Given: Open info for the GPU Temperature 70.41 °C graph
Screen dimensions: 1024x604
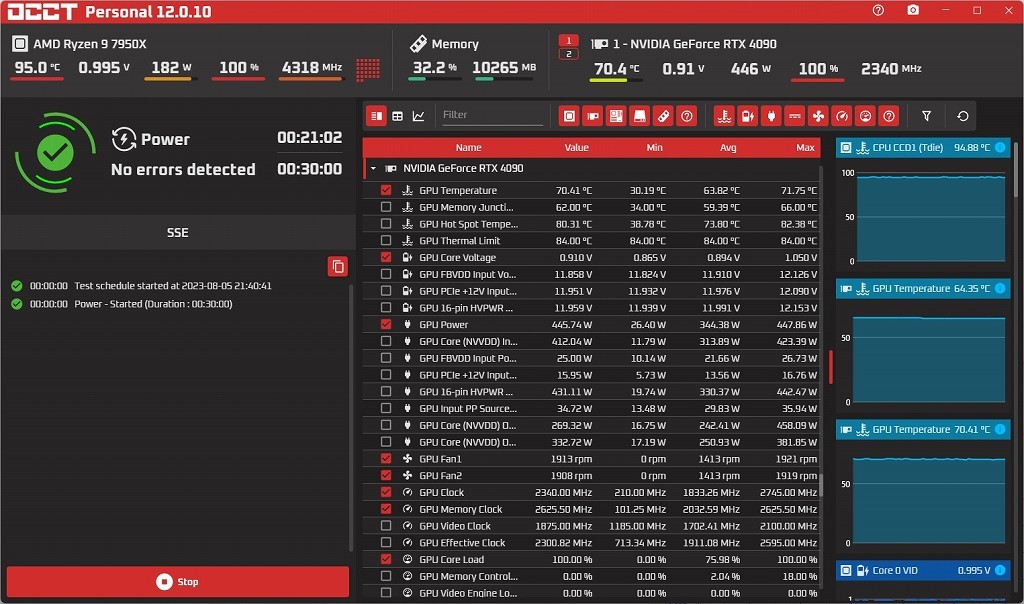Looking at the screenshot, I should tap(1000, 430).
